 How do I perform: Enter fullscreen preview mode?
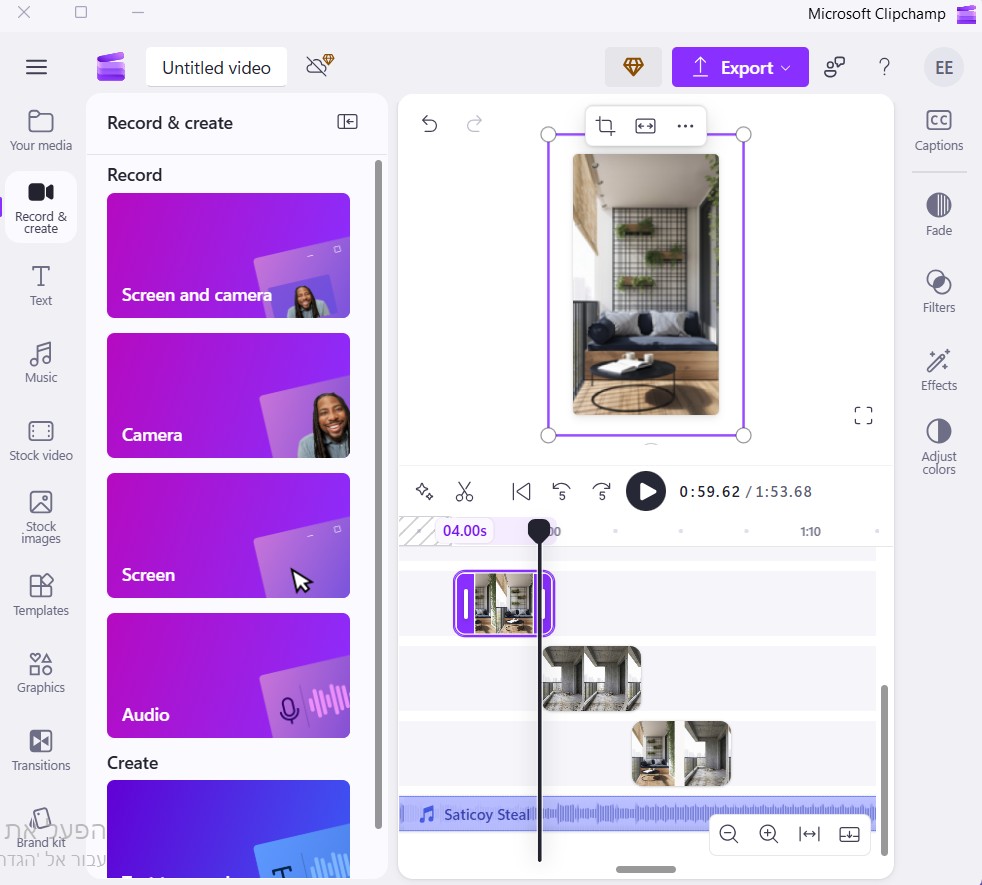(863, 416)
